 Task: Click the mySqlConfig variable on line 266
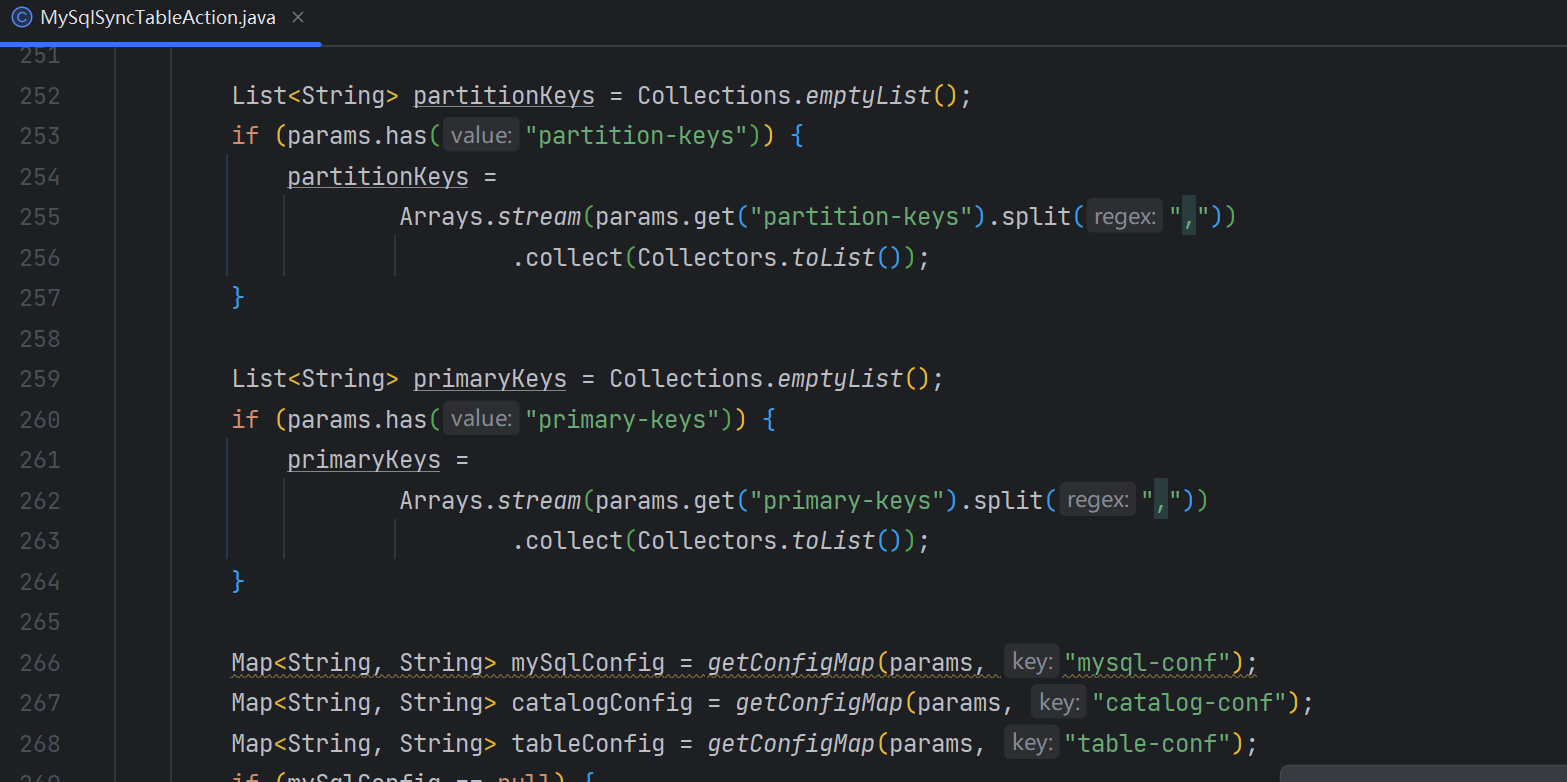coord(588,663)
